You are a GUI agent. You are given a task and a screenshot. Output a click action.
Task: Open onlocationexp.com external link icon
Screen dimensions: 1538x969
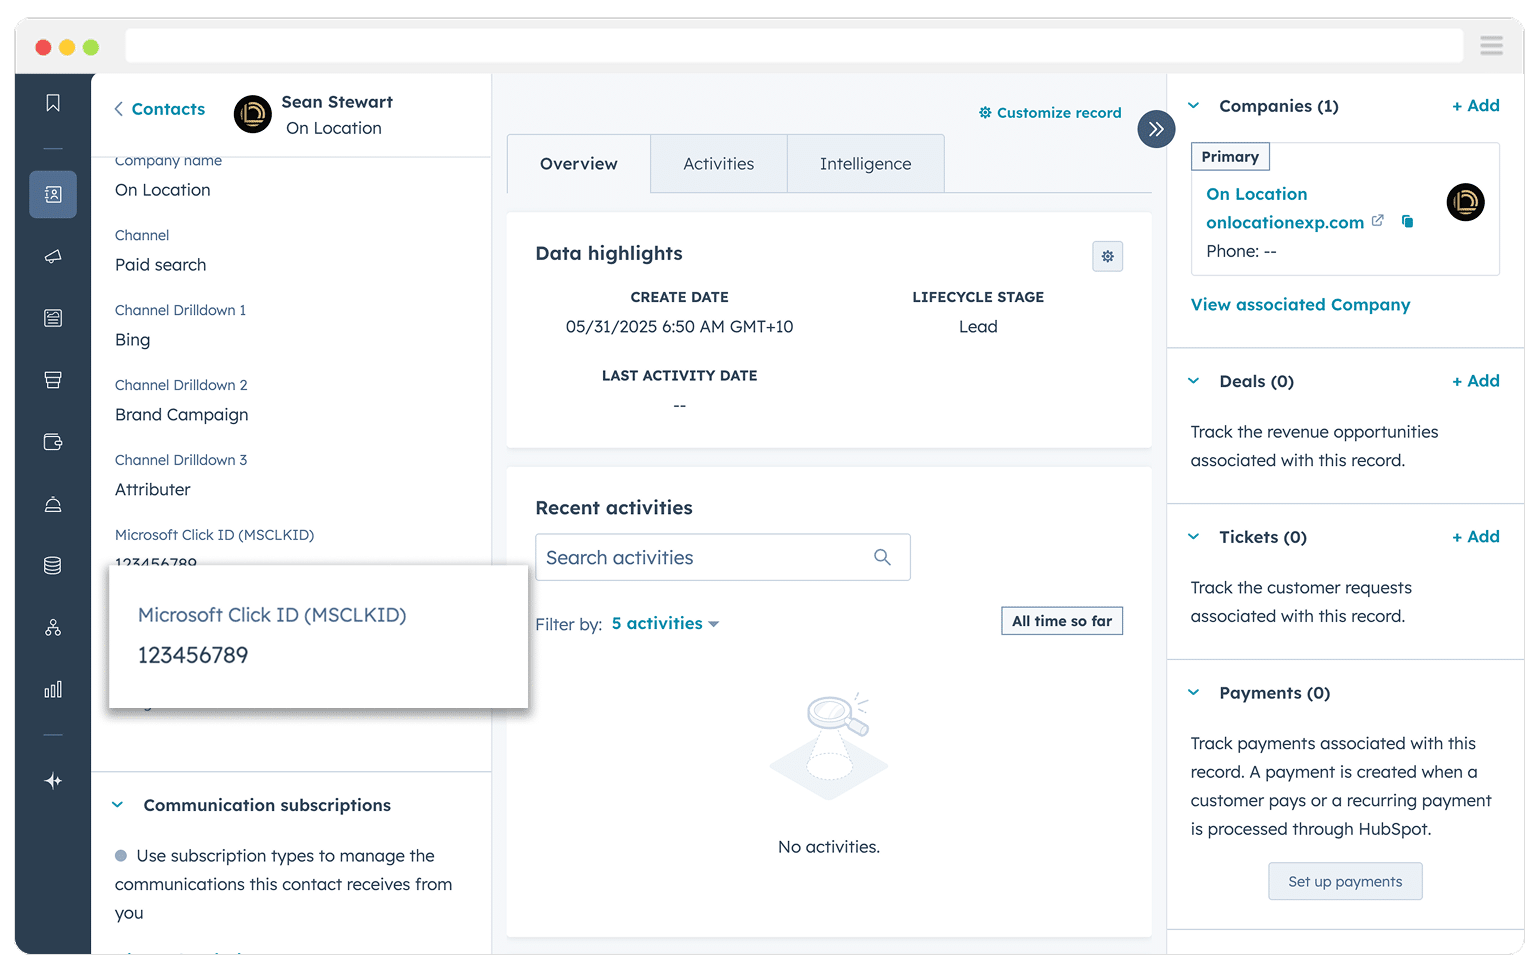tap(1377, 221)
